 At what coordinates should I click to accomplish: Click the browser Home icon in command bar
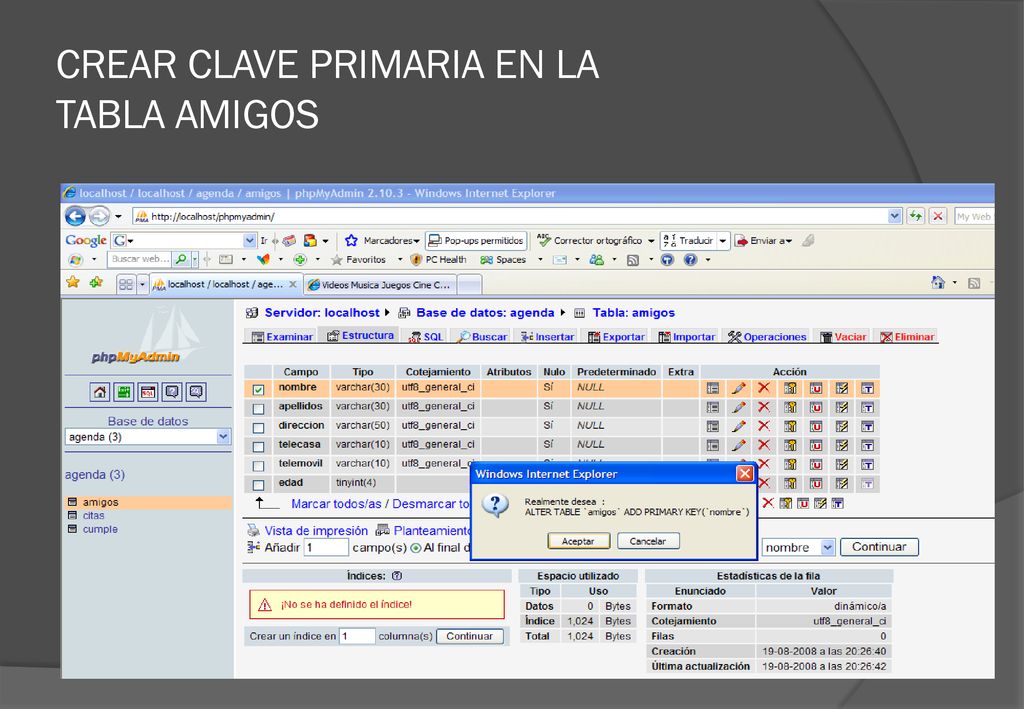click(x=938, y=282)
